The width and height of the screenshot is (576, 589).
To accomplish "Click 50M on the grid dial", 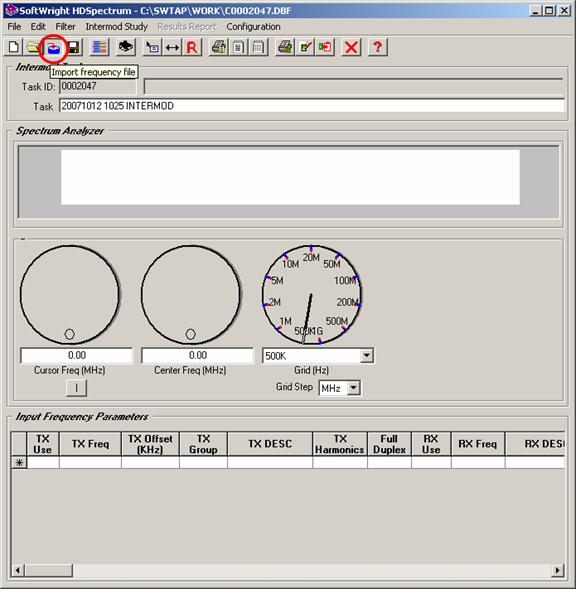I will pos(332,264).
